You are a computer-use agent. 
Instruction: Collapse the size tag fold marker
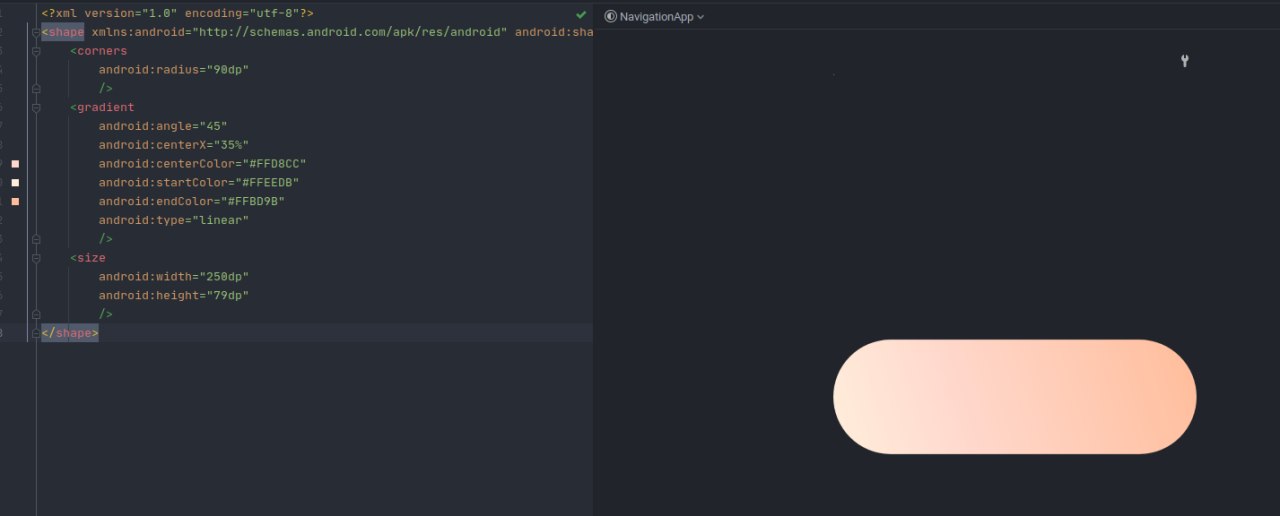coord(36,258)
